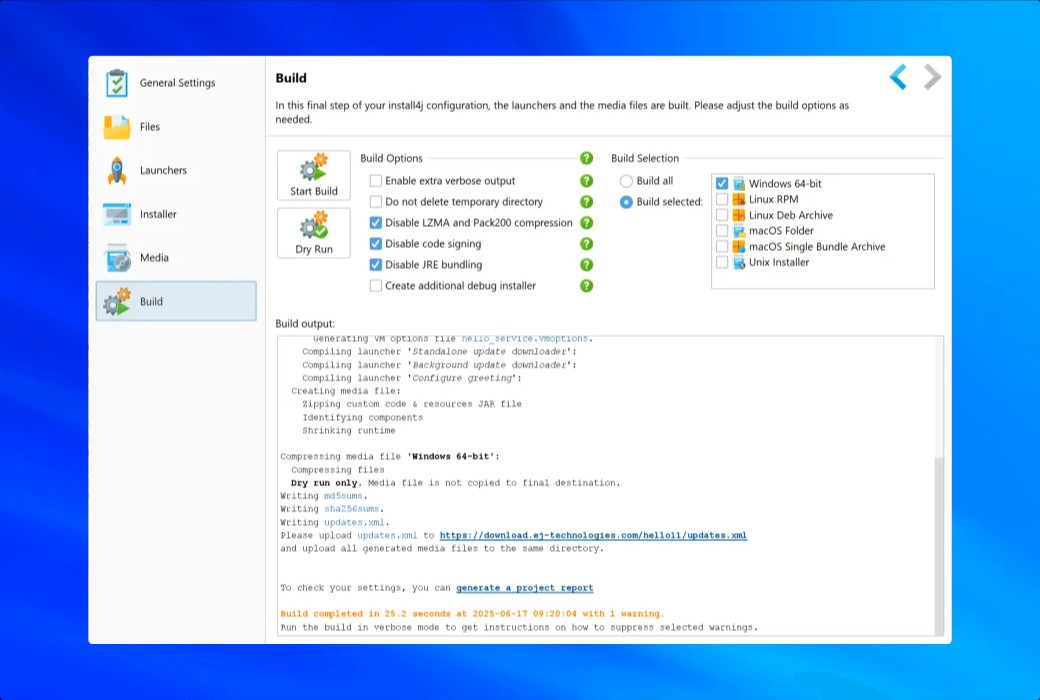The width and height of the screenshot is (1040, 700).
Task: Show help for extra verbose output
Action: click(586, 180)
